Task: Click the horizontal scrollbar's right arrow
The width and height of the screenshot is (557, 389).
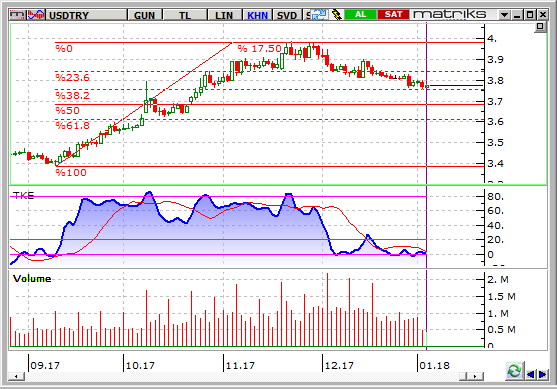Action: (476, 376)
